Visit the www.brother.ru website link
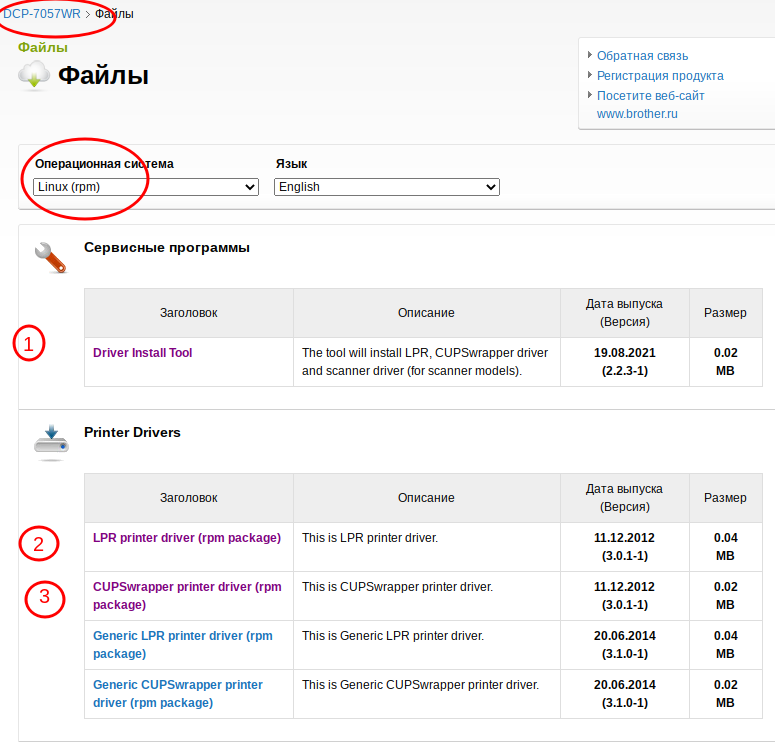 (x=650, y=105)
